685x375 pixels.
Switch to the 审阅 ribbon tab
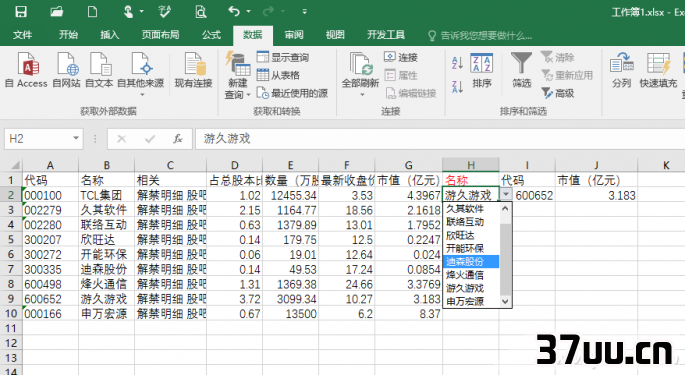tap(294, 35)
